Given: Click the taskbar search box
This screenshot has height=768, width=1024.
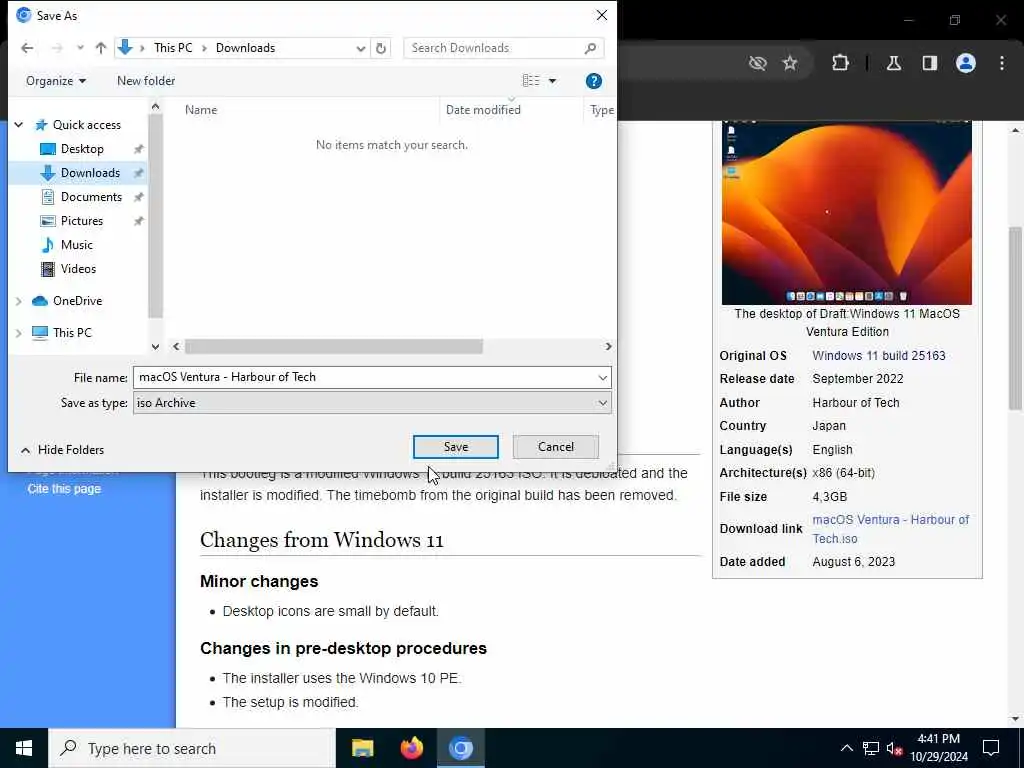Looking at the screenshot, I should [x=192, y=748].
